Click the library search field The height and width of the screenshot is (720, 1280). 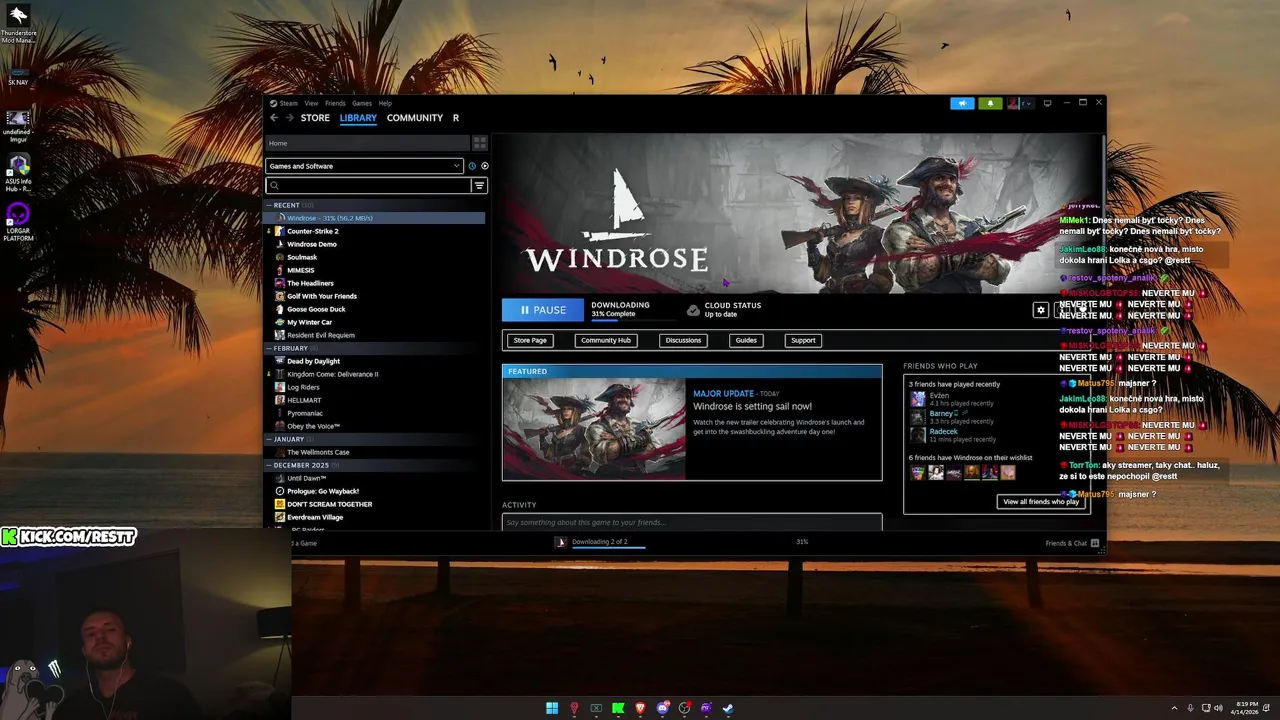(x=369, y=185)
